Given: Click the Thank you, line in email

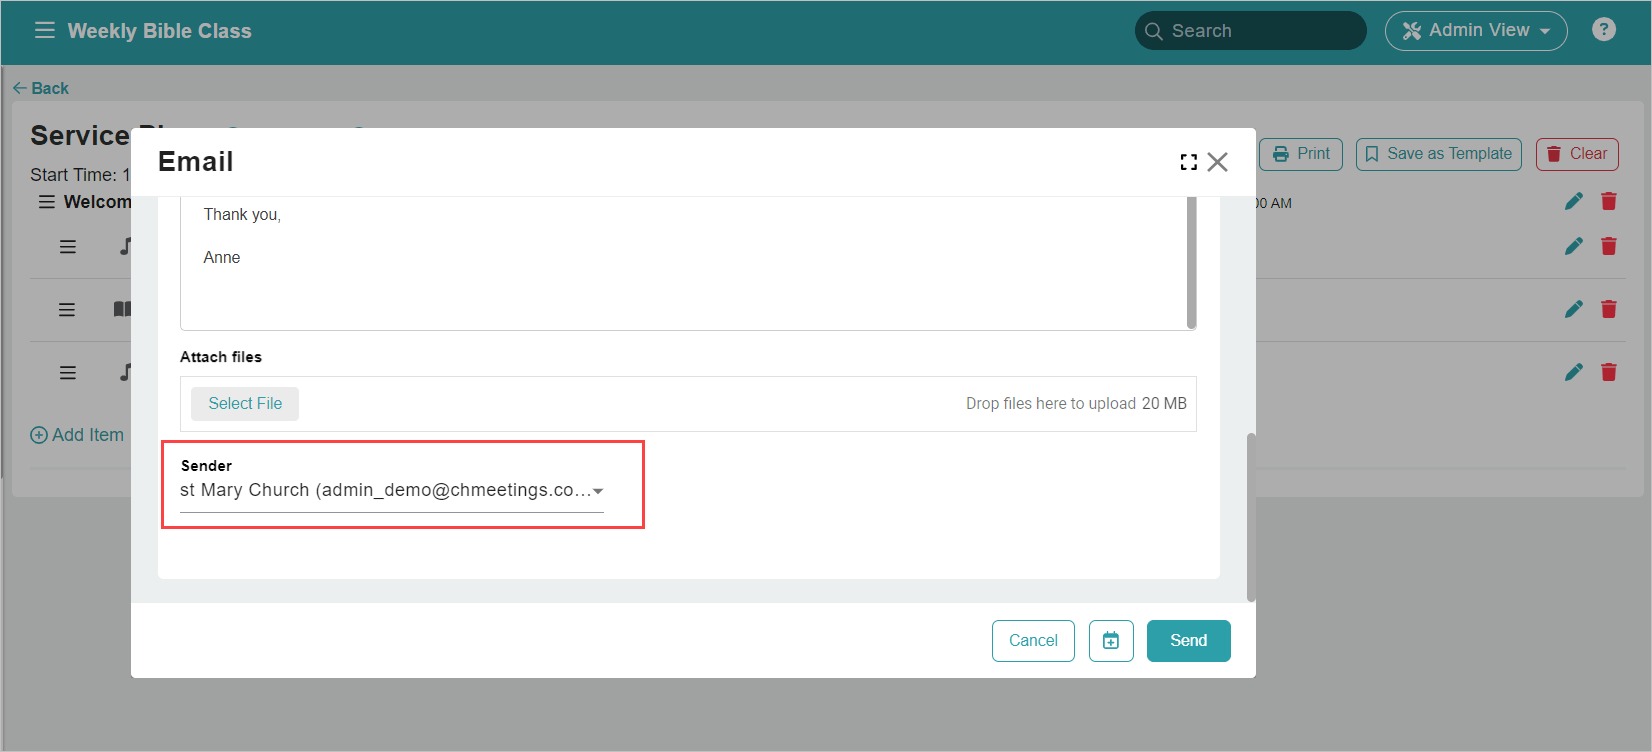Looking at the screenshot, I should pyautogui.click(x=242, y=215).
